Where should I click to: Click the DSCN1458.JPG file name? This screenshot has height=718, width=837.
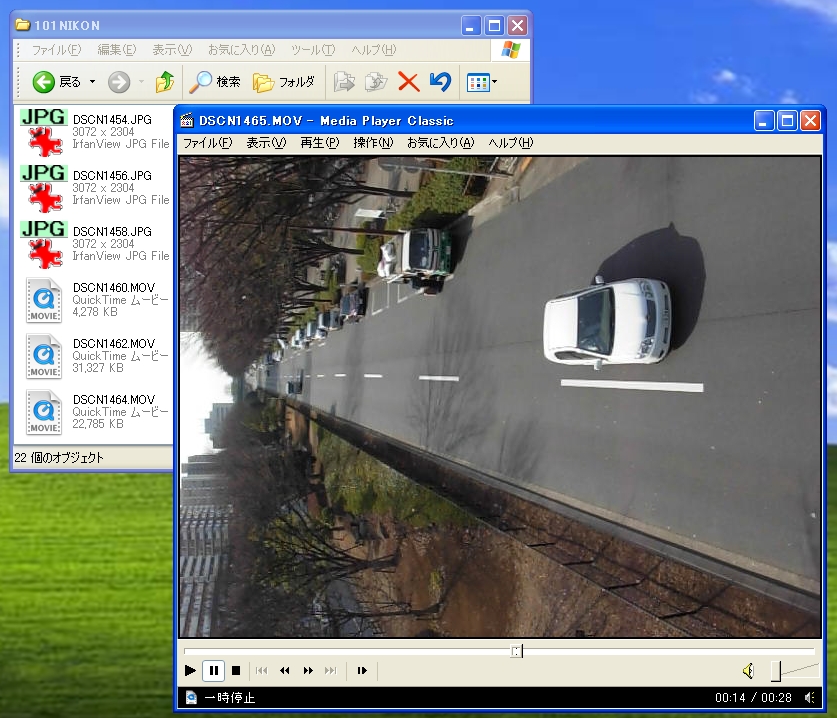pos(112,232)
